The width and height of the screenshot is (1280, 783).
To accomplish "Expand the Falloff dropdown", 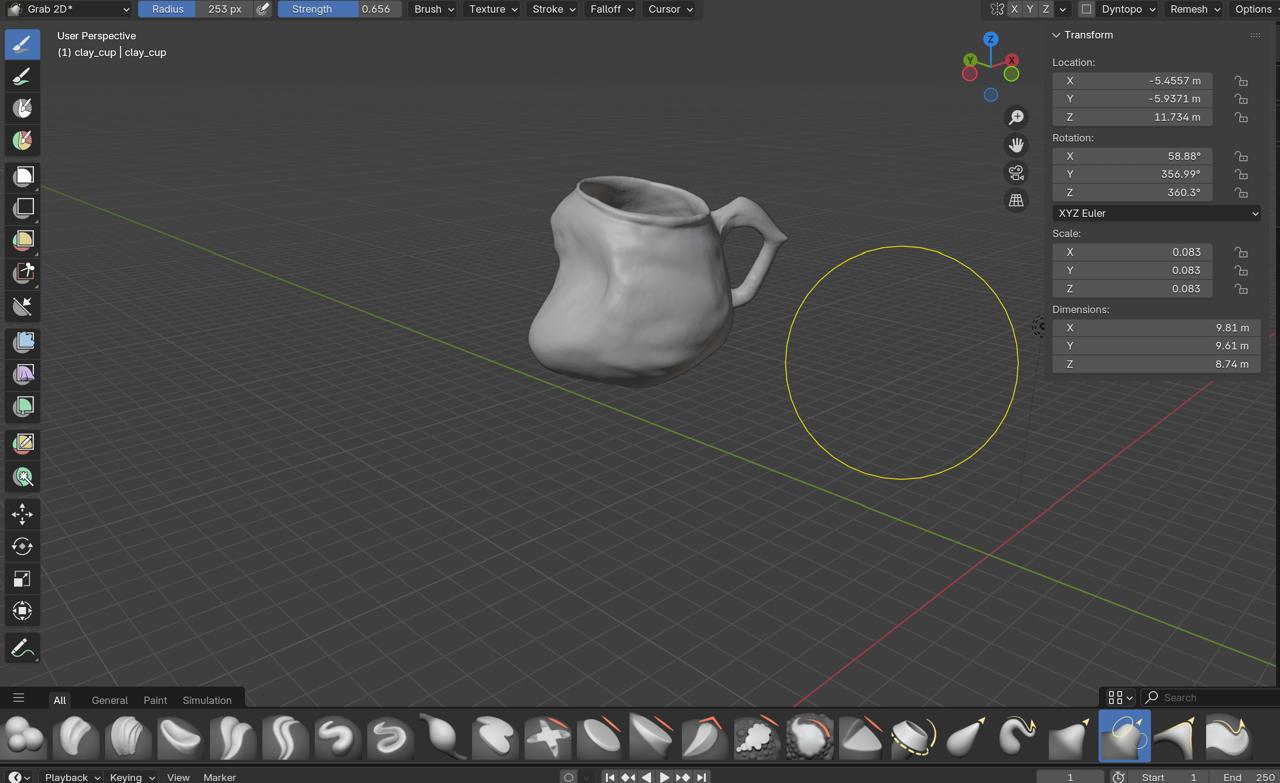I will pyautogui.click(x=611, y=9).
